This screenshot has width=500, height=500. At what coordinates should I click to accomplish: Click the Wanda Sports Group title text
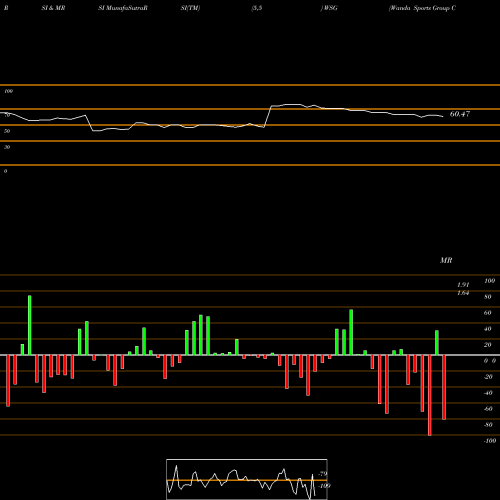click(422, 8)
